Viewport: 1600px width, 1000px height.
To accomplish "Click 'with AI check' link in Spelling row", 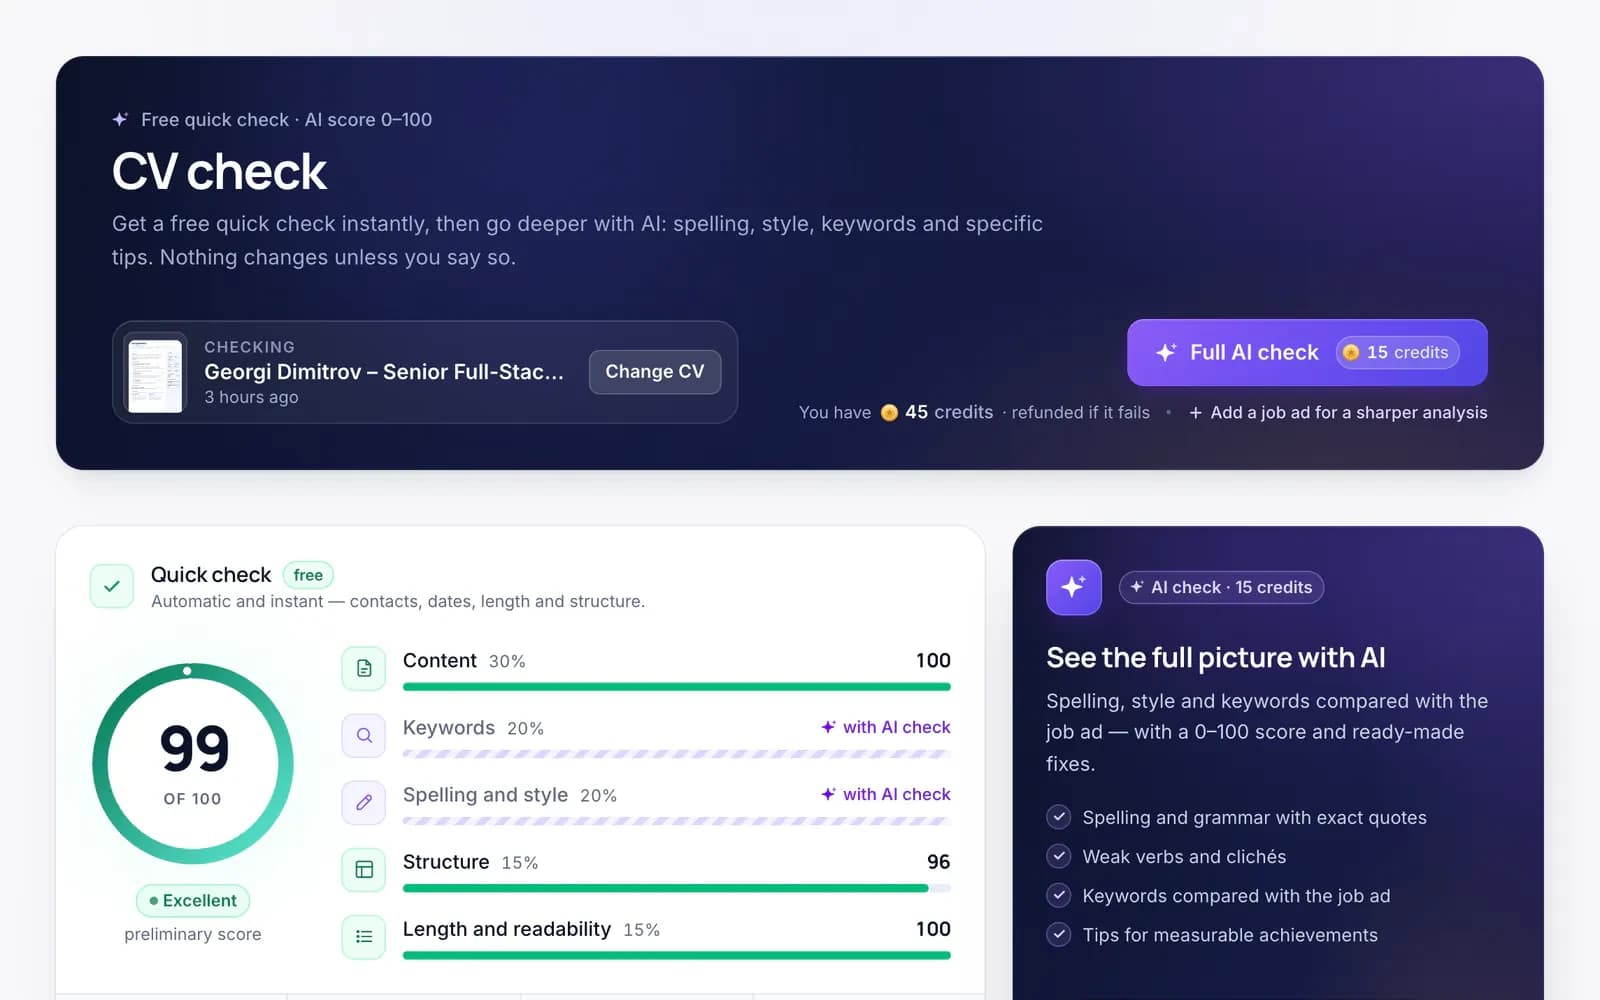I will [x=886, y=794].
